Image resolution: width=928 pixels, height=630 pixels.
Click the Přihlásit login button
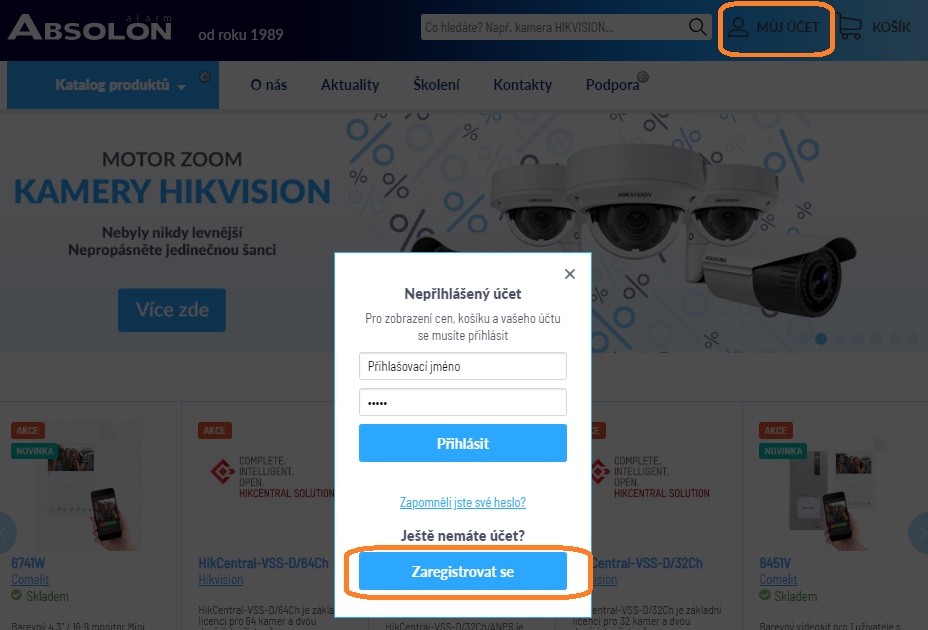(x=463, y=443)
